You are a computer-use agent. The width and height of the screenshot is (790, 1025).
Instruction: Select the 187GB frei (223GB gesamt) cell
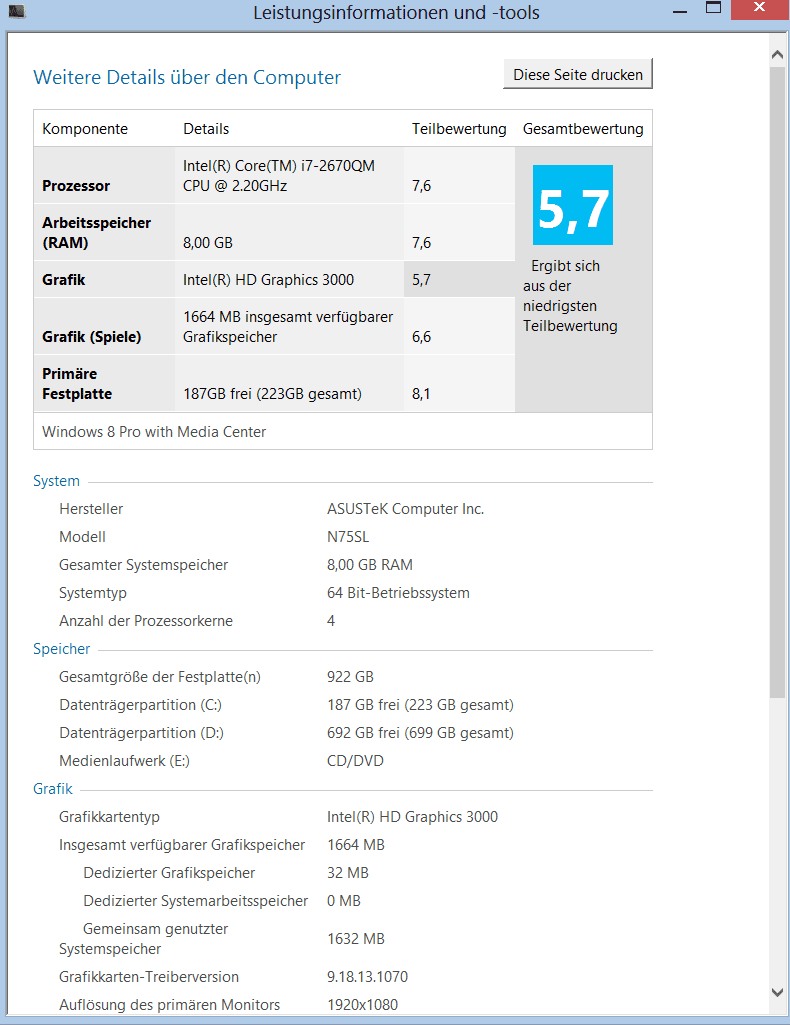click(272, 394)
